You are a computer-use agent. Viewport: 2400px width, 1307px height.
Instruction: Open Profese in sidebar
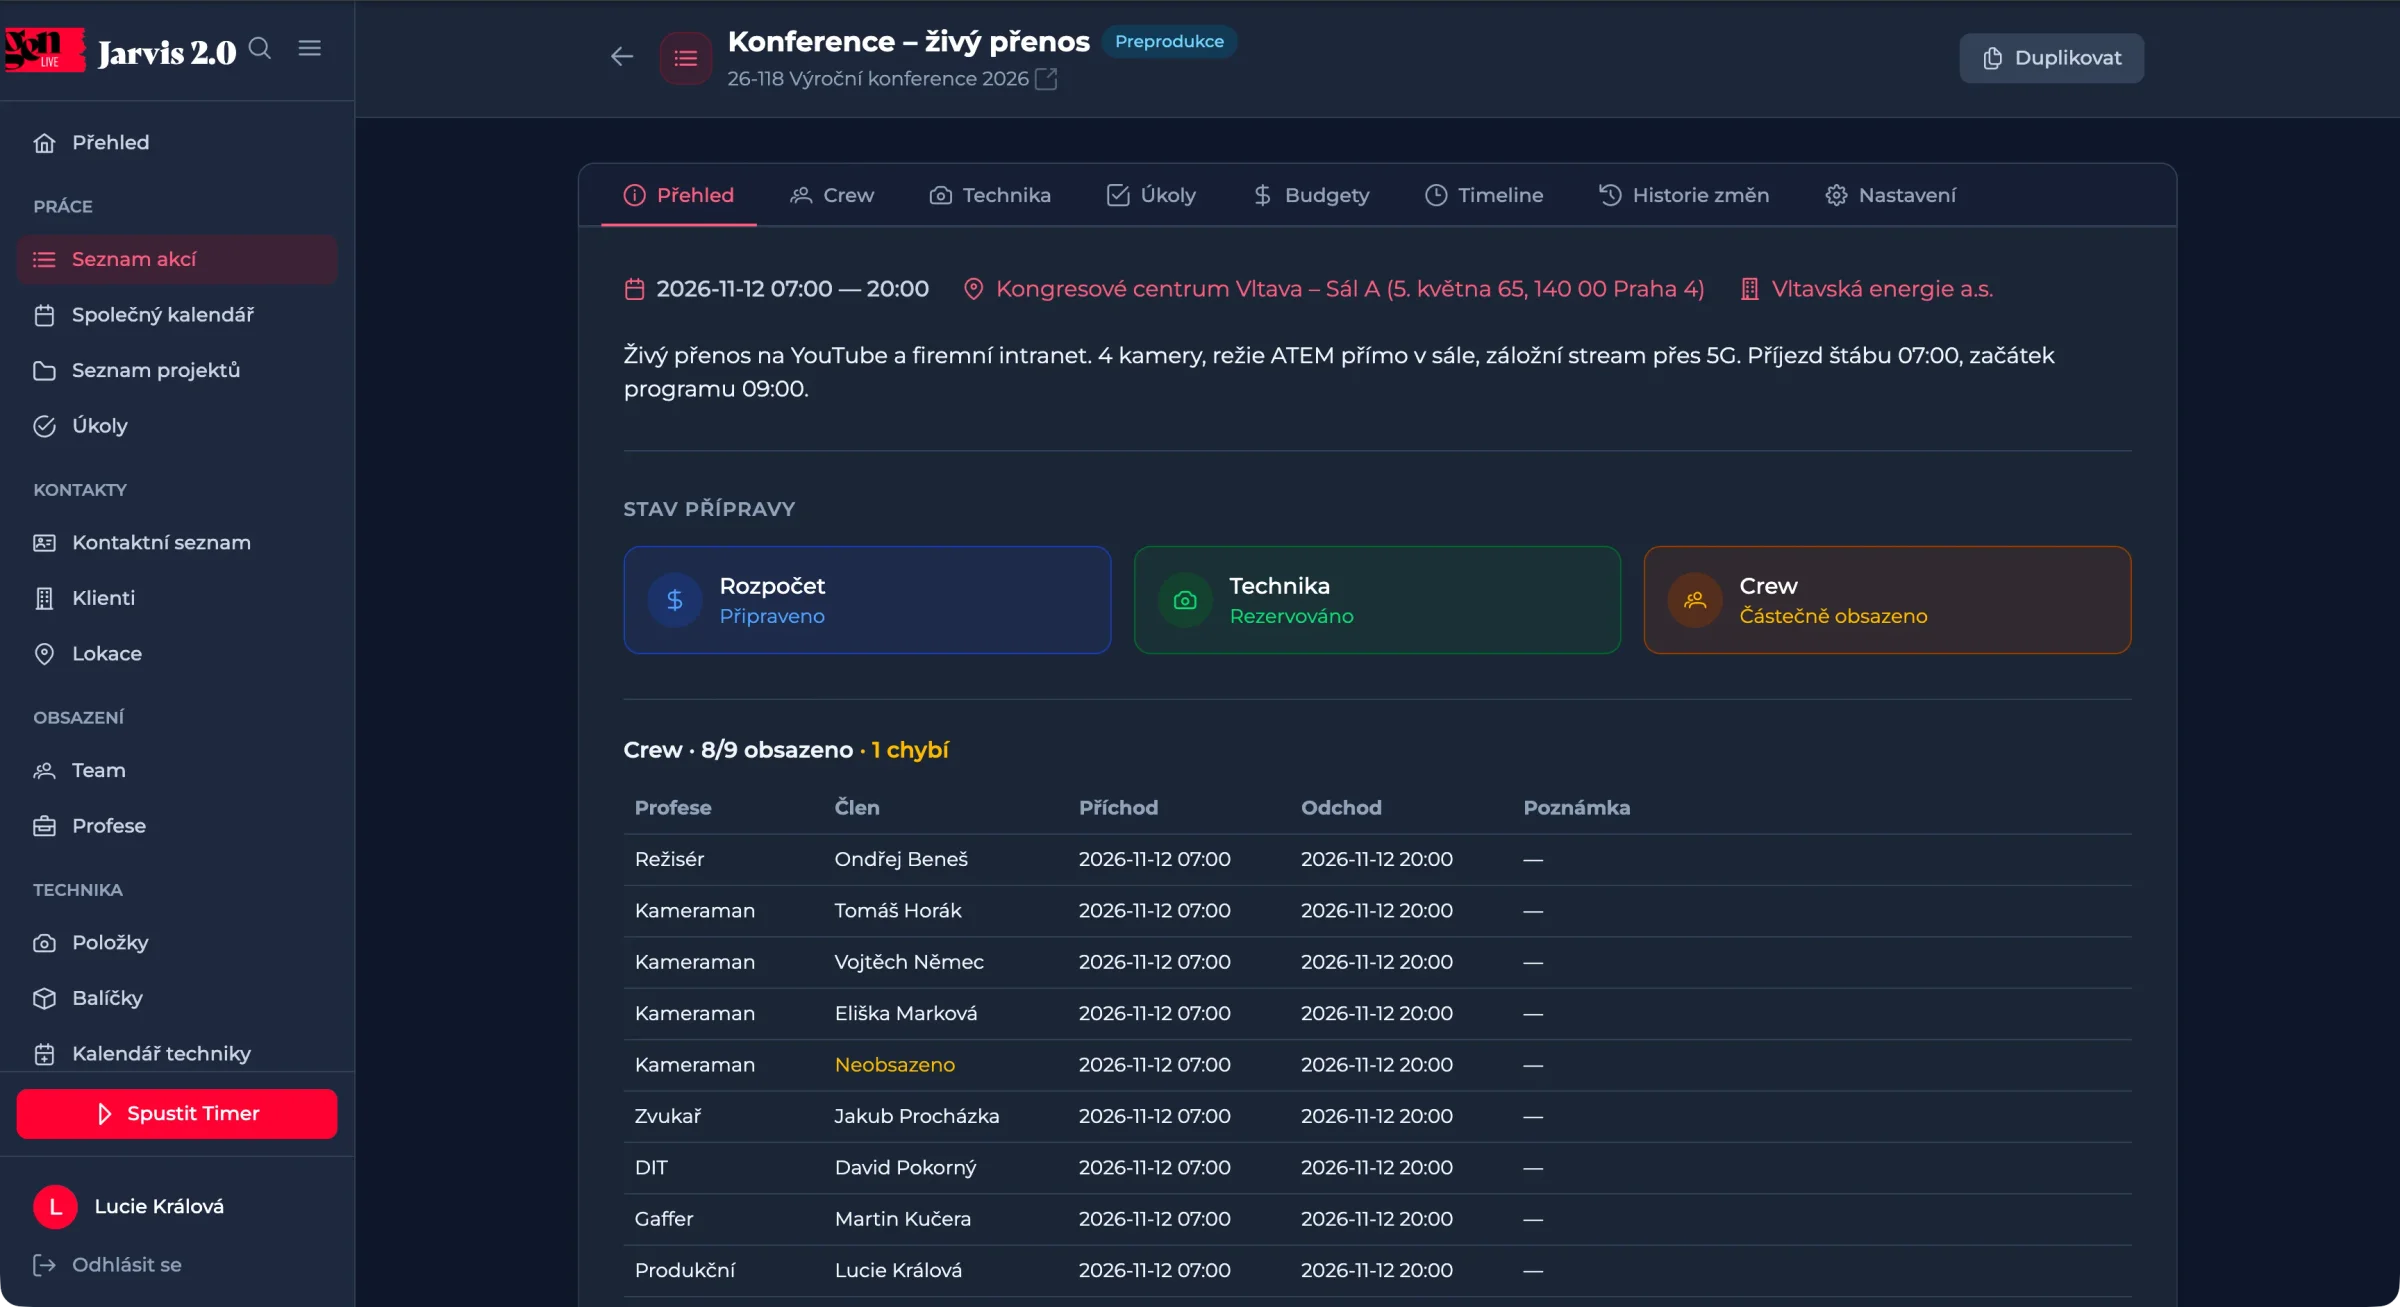click(x=177, y=826)
